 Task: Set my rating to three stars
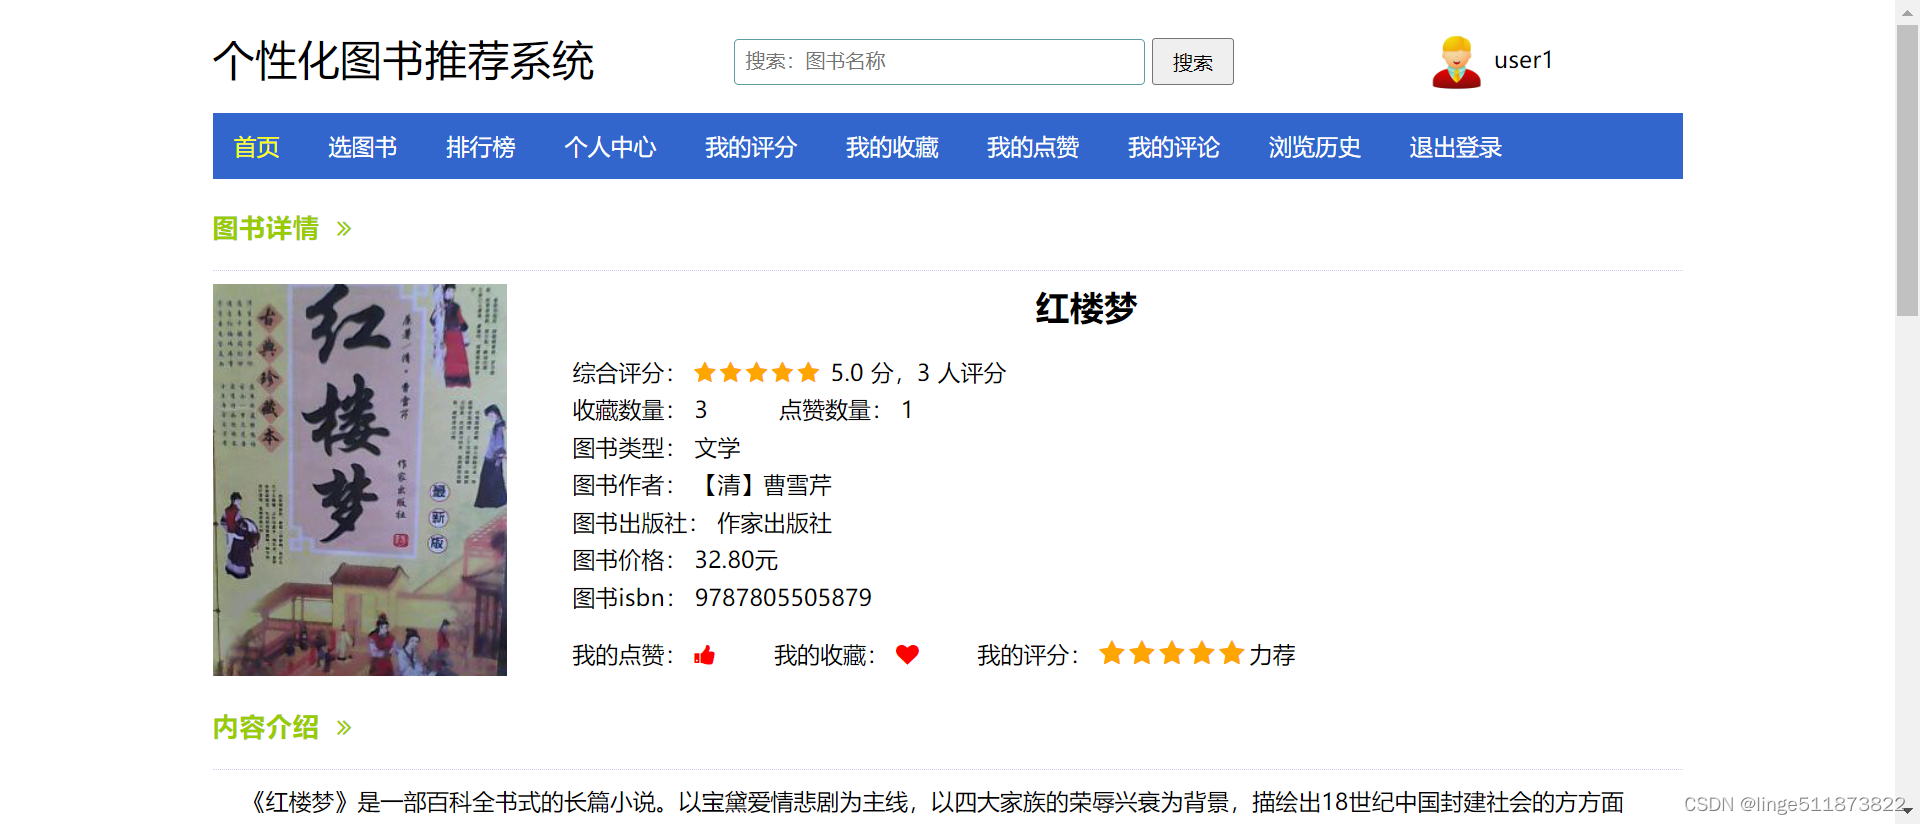pyautogui.click(x=1171, y=653)
